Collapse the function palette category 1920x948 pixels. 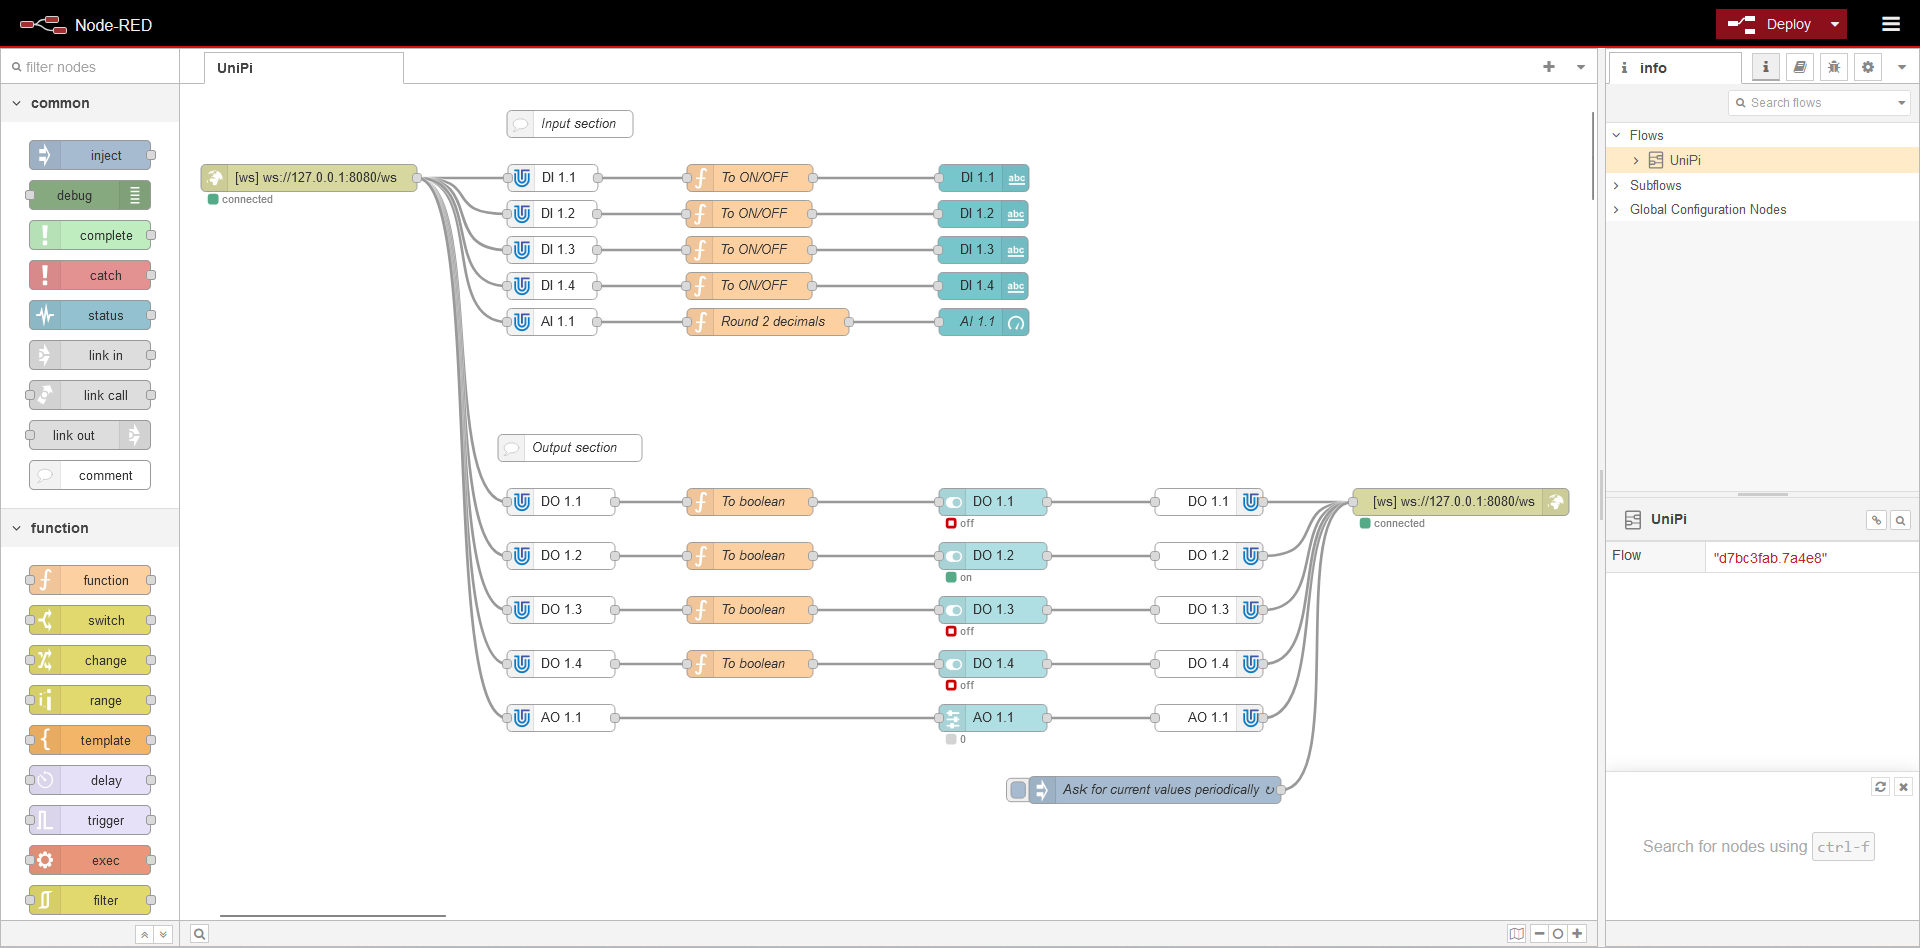pos(90,528)
